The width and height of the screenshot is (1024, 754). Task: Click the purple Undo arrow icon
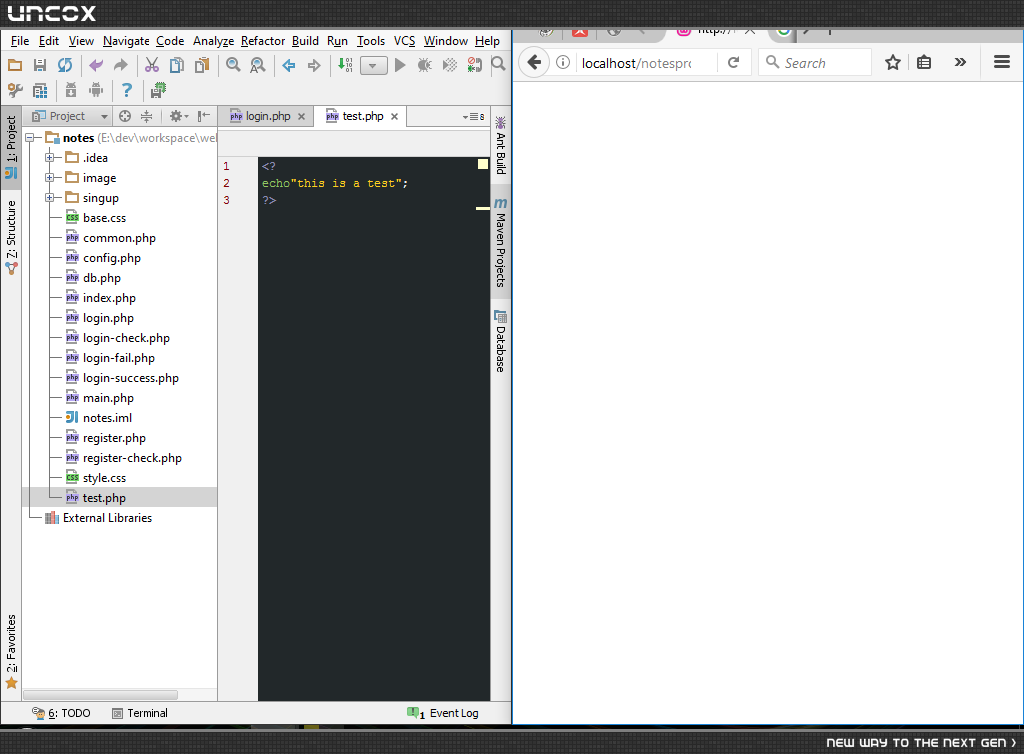coord(96,65)
